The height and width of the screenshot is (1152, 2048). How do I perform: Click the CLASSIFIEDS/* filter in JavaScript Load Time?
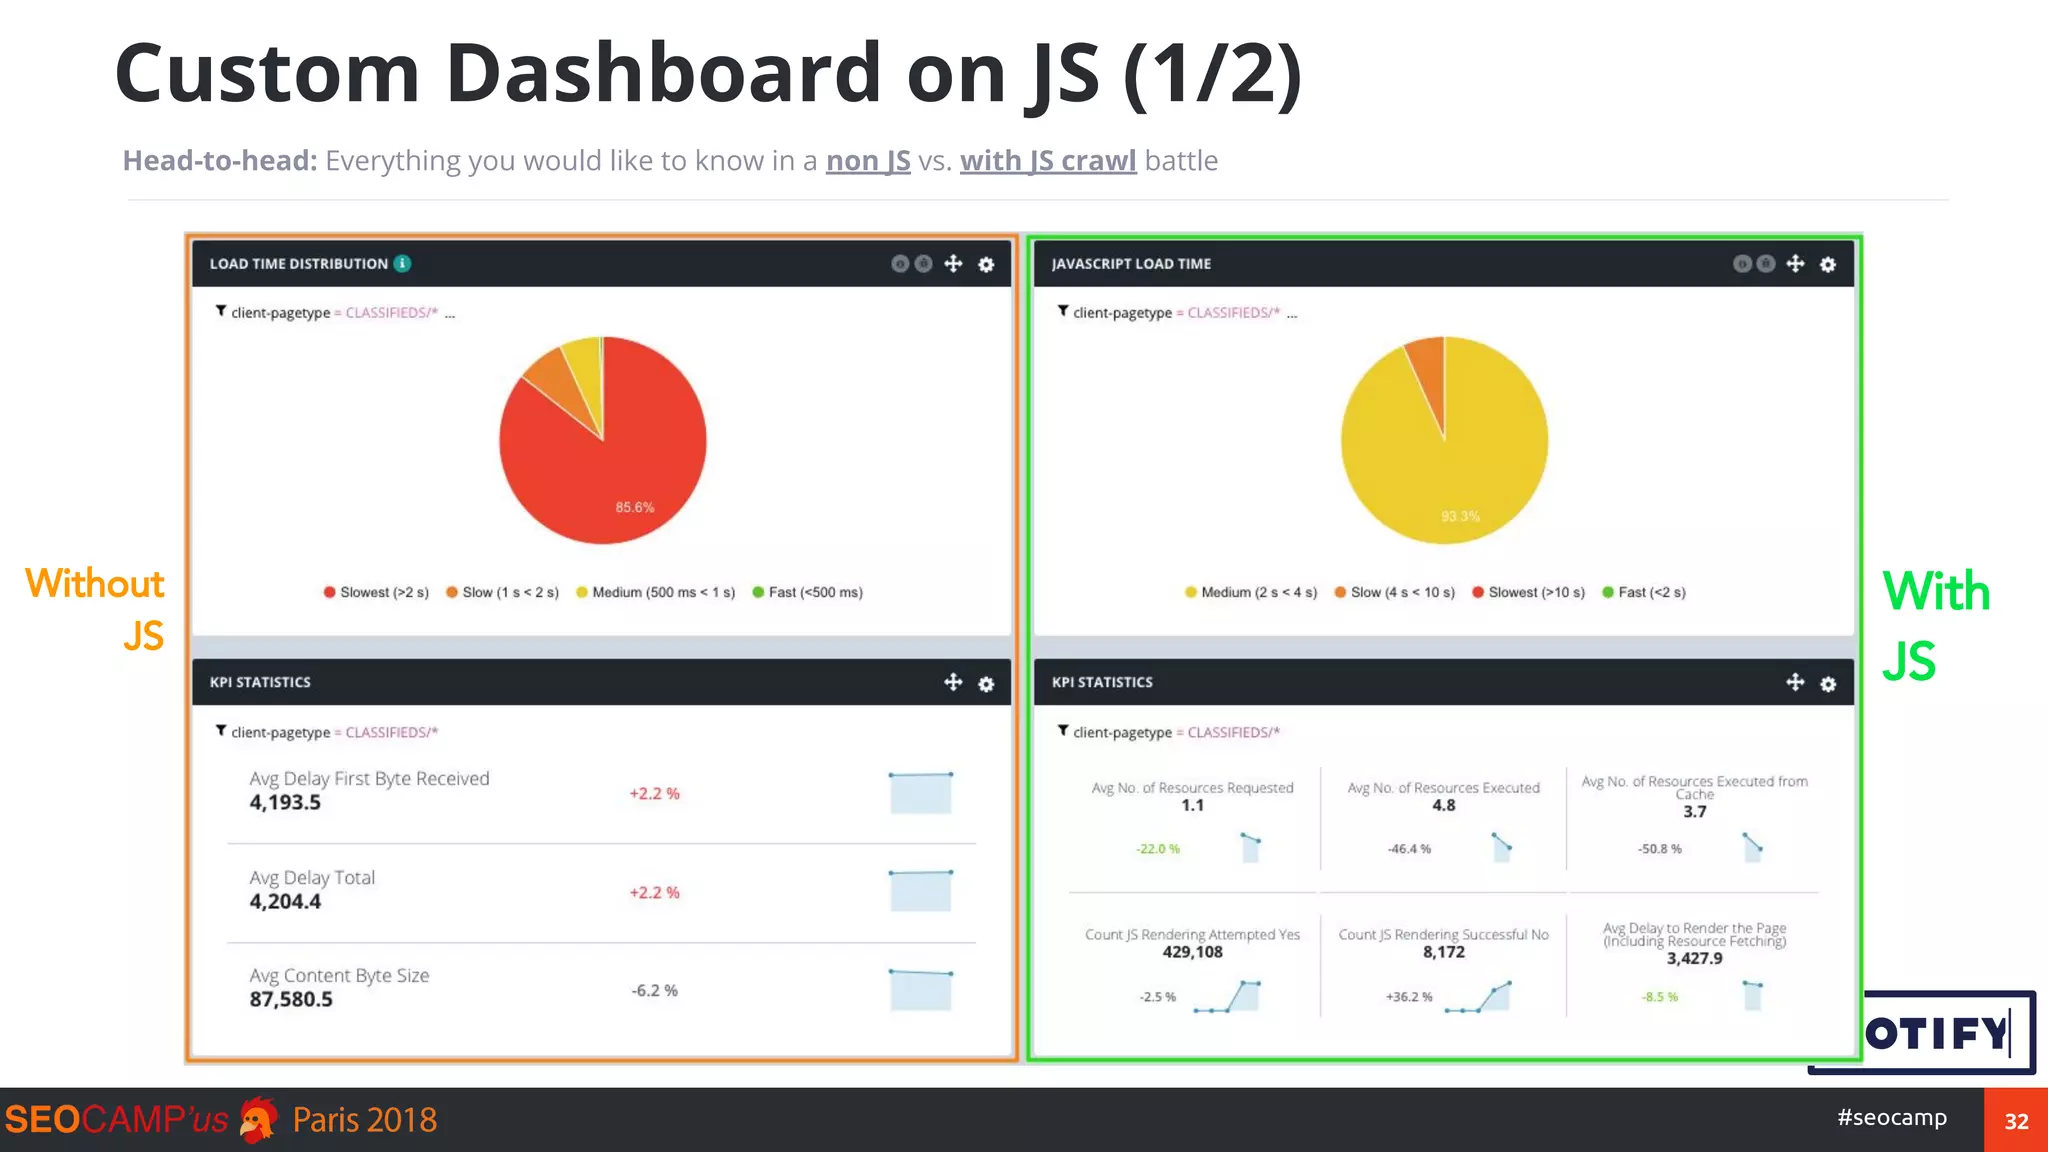tap(1234, 313)
